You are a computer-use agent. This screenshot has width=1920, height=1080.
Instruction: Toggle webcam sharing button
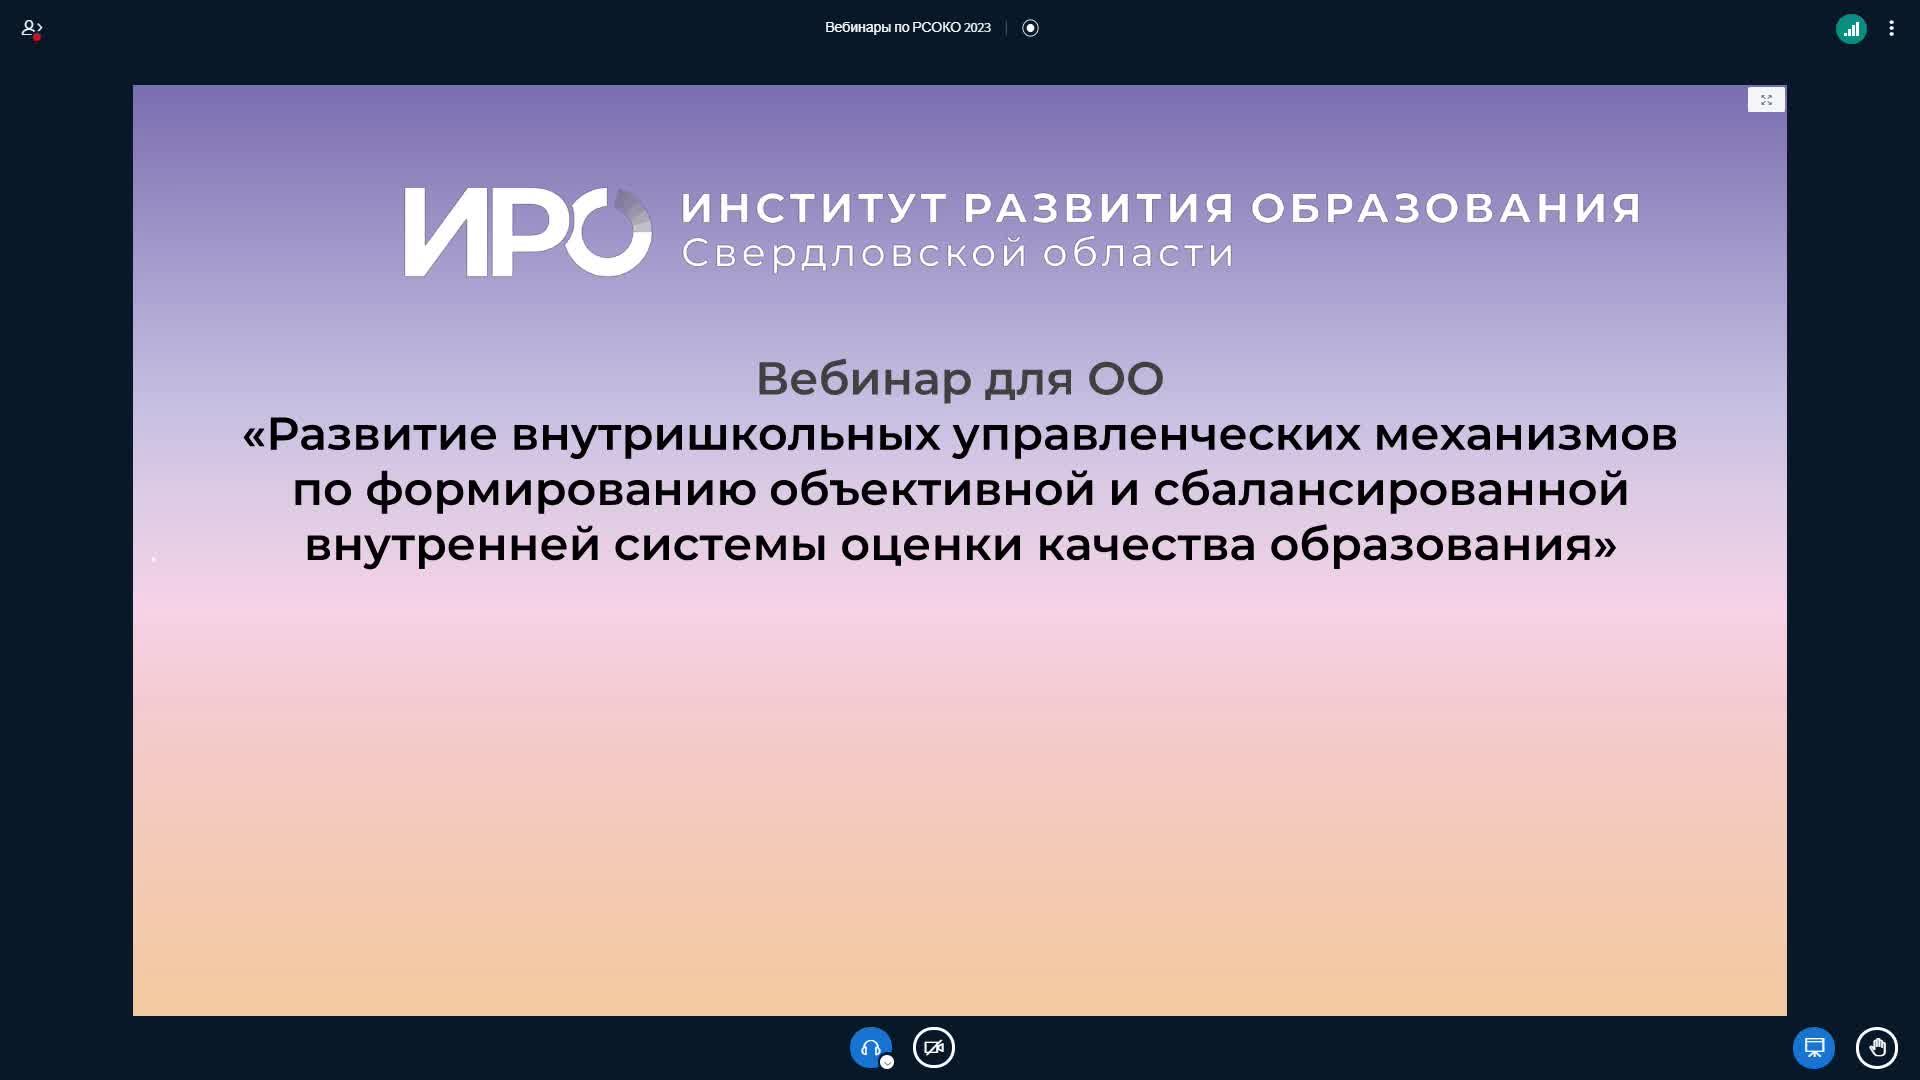click(934, 1048)
